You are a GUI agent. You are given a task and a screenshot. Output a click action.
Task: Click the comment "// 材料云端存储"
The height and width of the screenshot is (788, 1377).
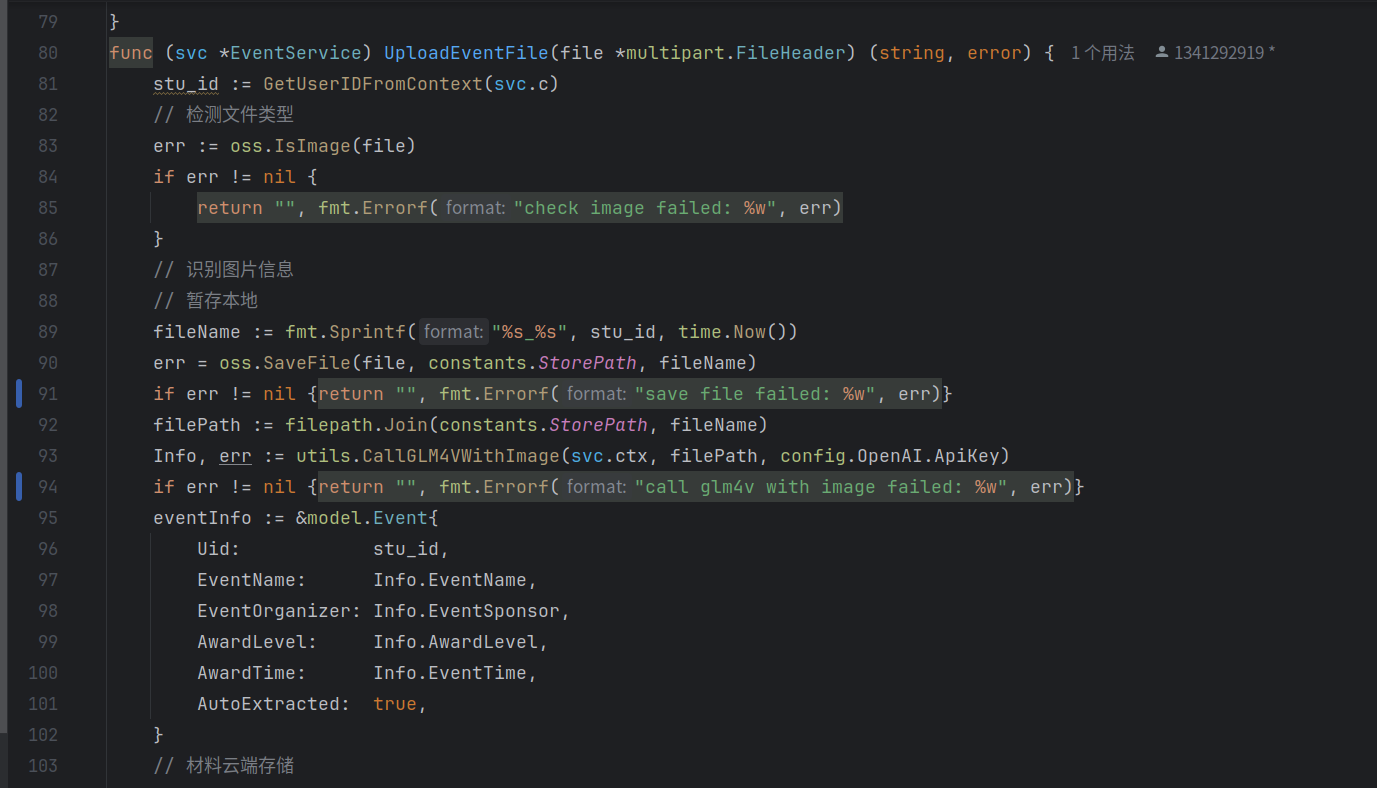click(224, 766)
